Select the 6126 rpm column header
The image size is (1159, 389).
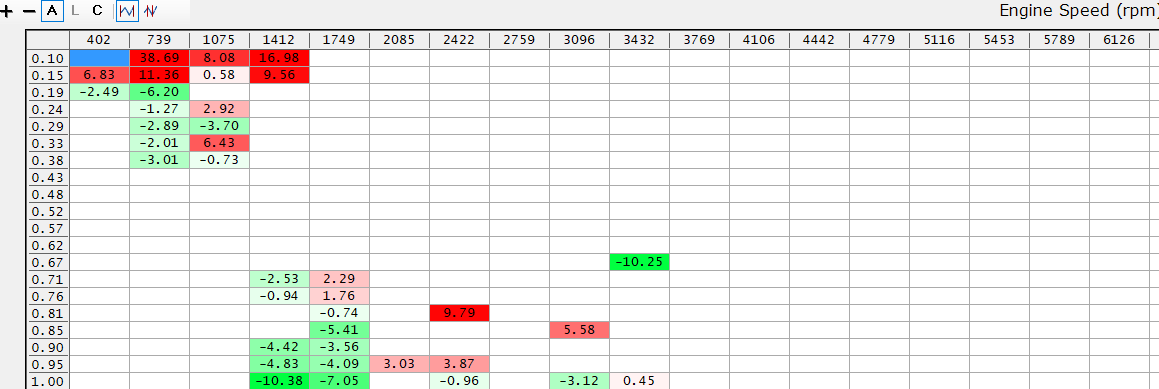[x=1118, y=40]
